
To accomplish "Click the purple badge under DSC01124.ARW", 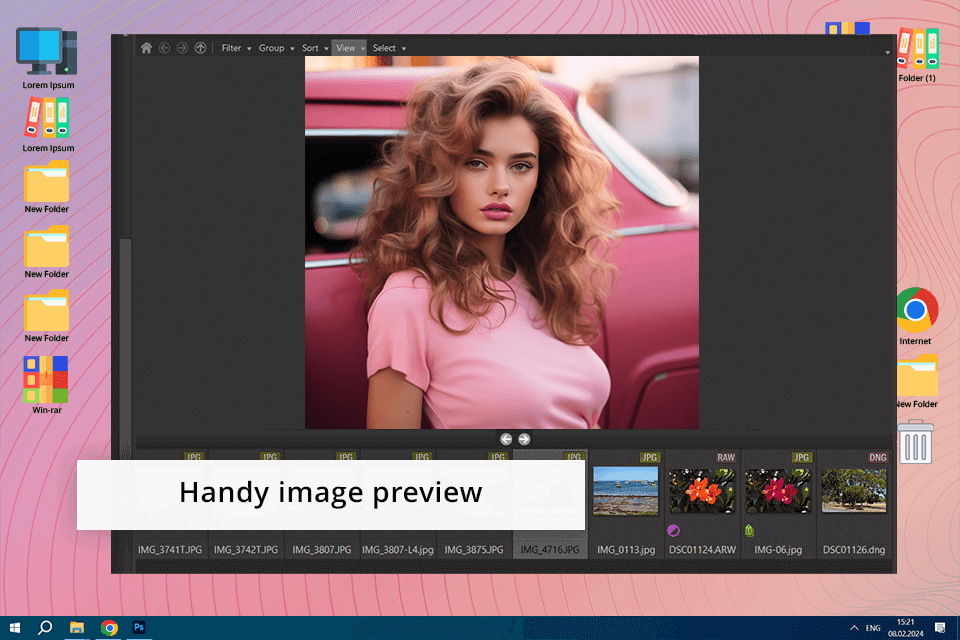I will [673, 530].
